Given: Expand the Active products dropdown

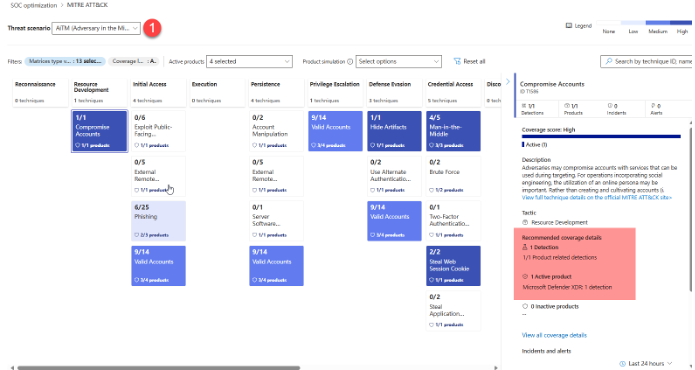Looking at the screenshot, I should coord(250,62).
